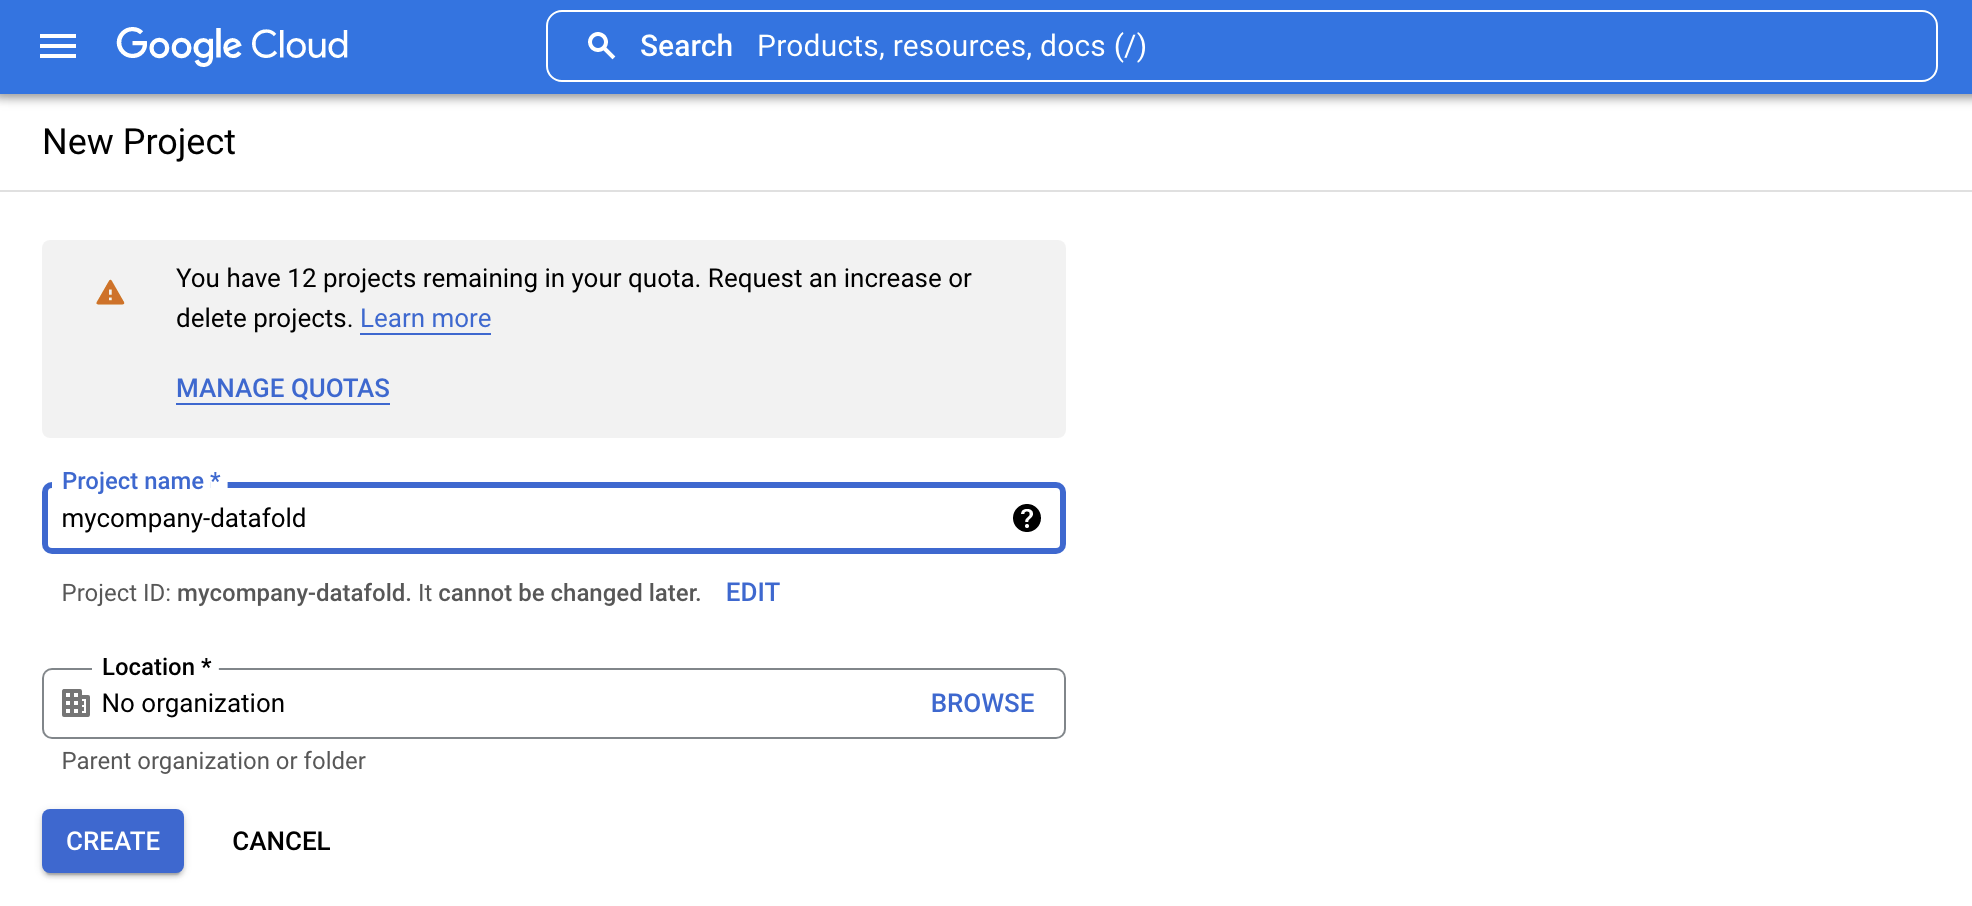Select the No organization location field
Screen dimensions: 1972x906
point(553,703)
